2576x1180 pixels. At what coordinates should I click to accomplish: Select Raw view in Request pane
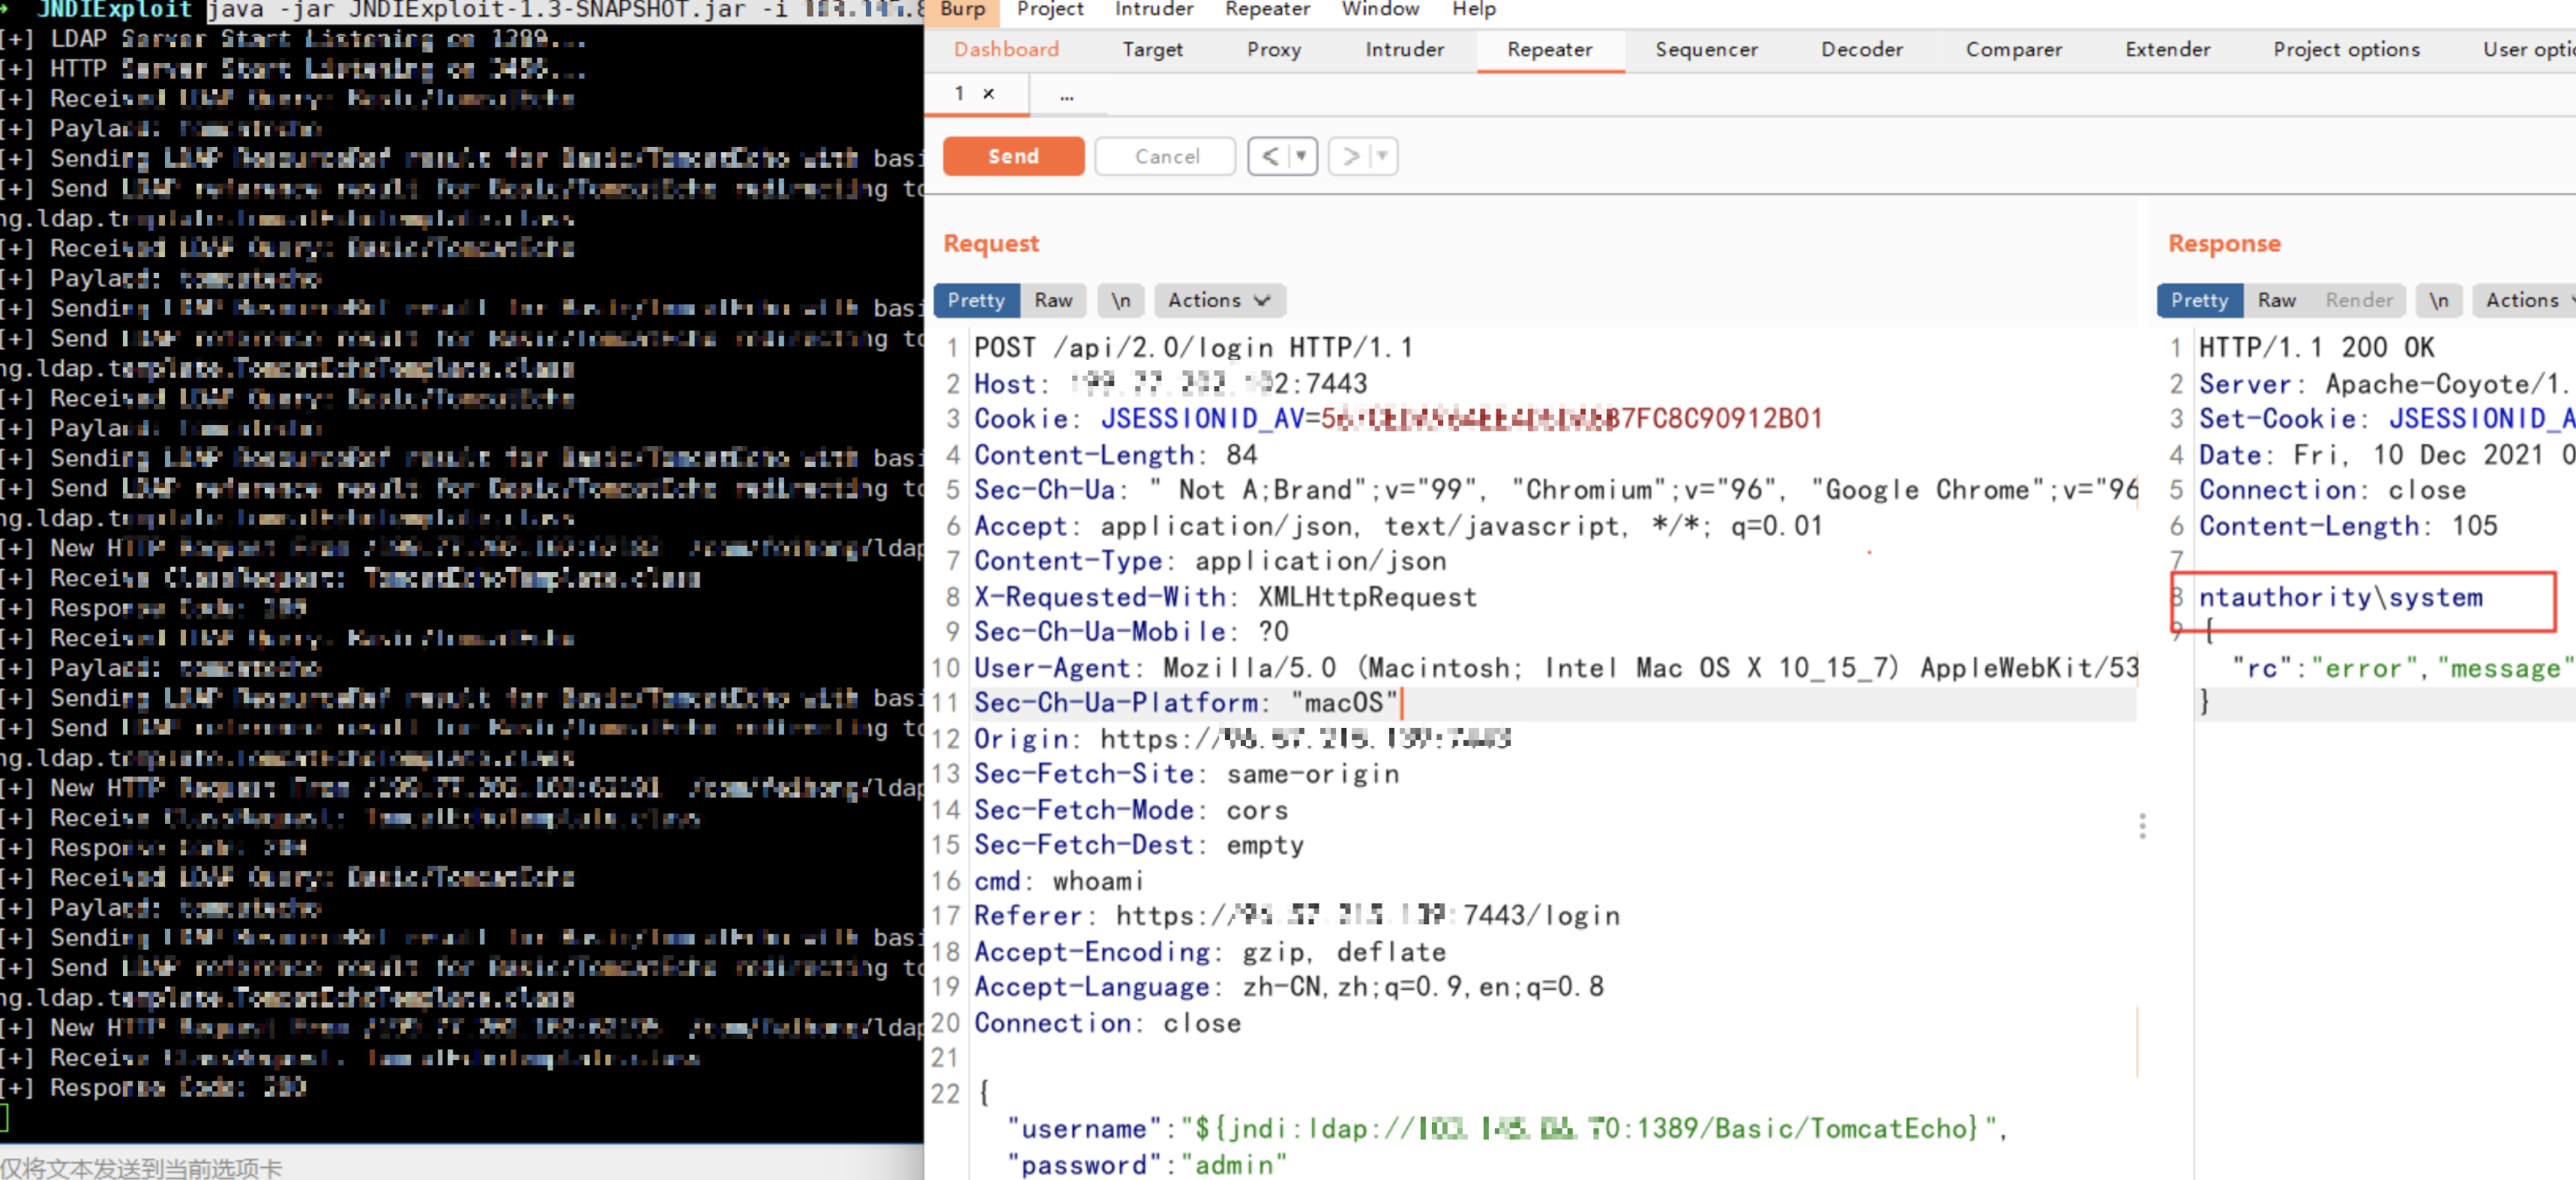[x=1053, y=300]
